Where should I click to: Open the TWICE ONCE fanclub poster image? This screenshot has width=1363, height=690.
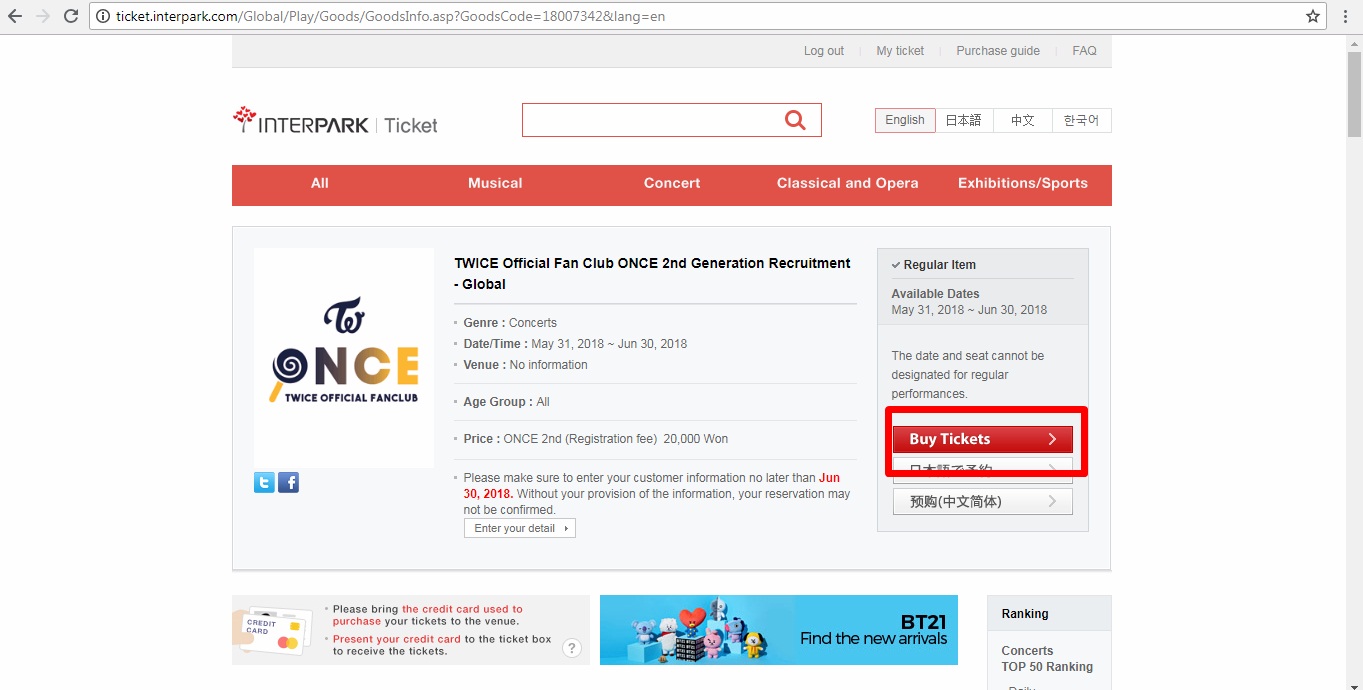(344, 357)
